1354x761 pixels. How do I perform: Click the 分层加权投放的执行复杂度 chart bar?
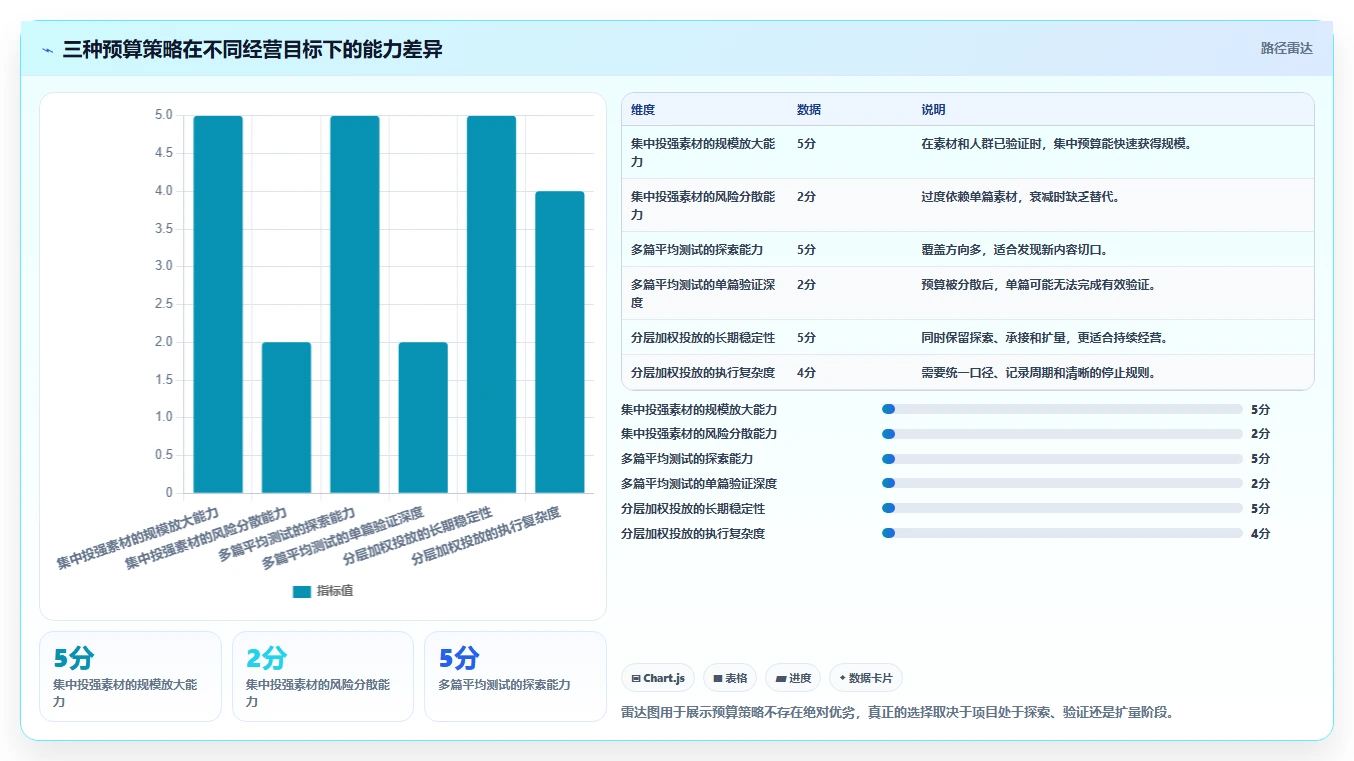click(560, 342)
